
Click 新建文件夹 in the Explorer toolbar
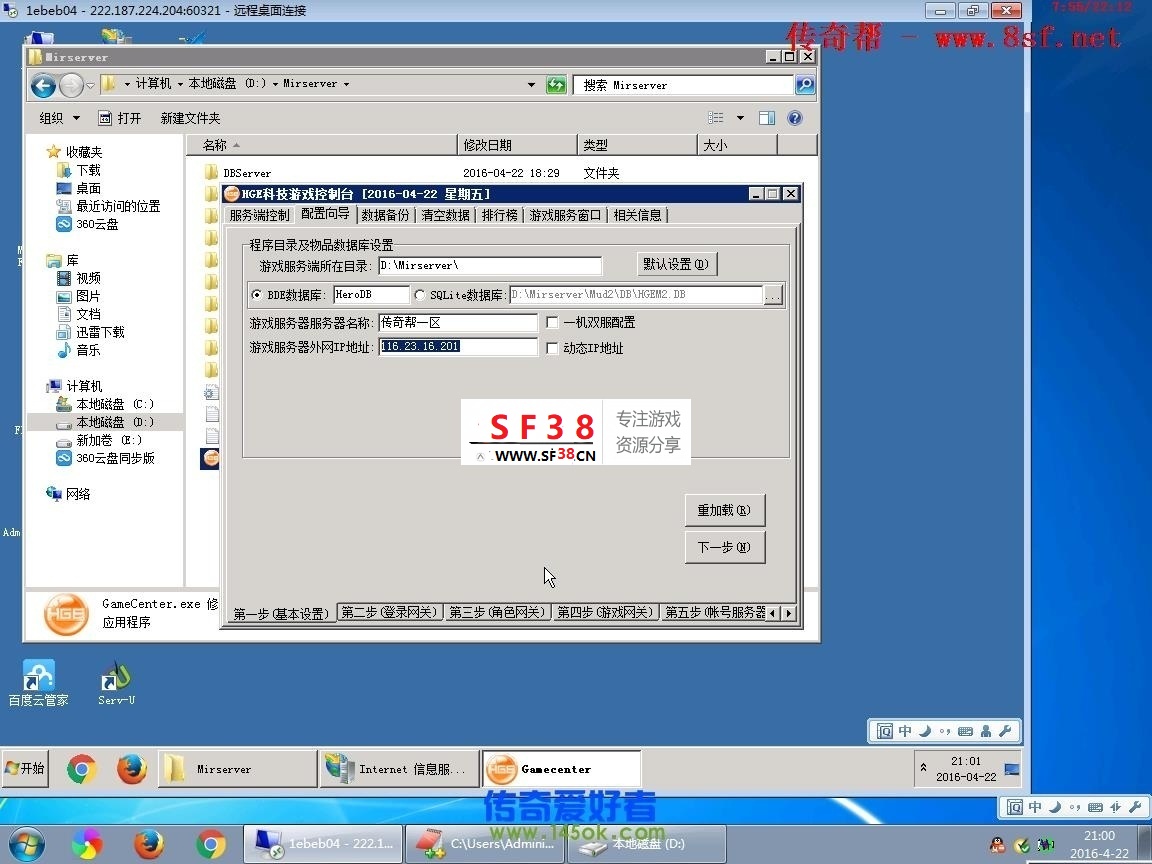[190, 118]
